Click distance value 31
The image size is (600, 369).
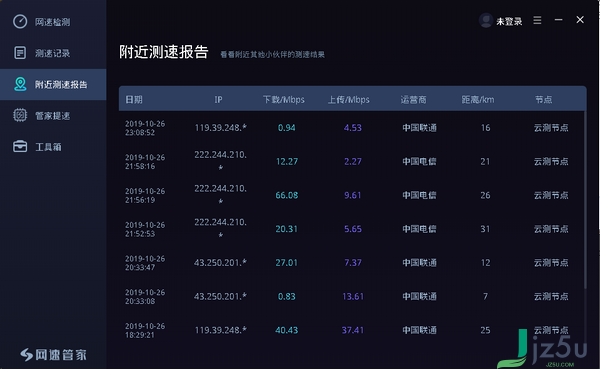[x=485, y=229]
